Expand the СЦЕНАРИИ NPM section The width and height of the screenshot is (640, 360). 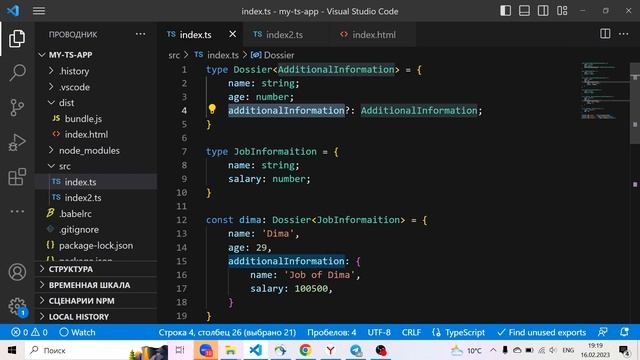(96, 301)
